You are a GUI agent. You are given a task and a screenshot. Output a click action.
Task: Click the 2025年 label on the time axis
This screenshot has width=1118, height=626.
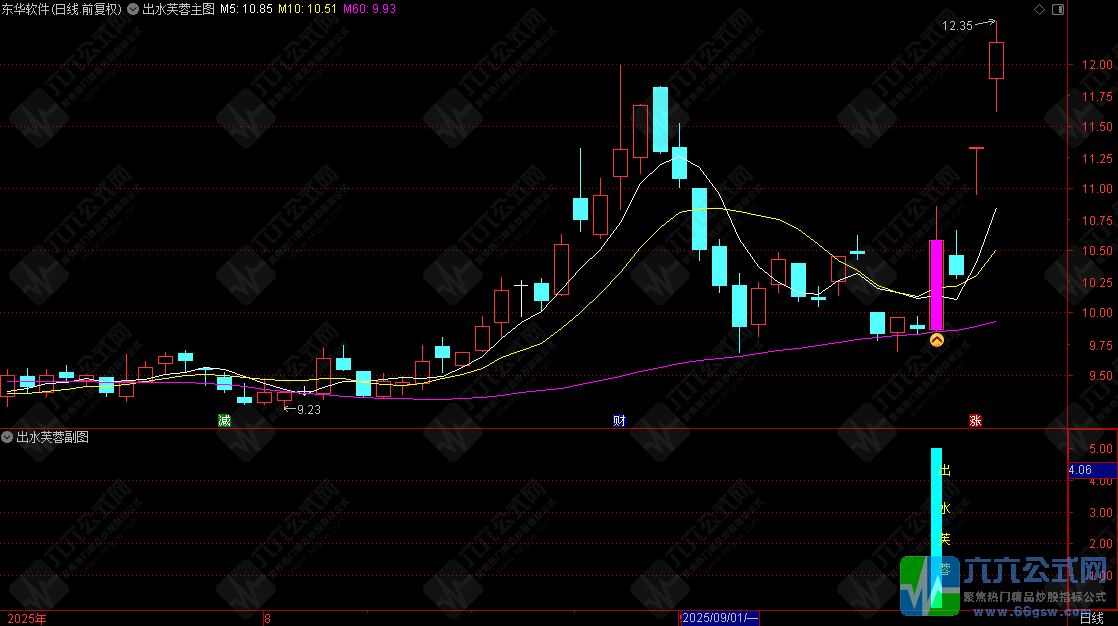(x=27, y=618)
